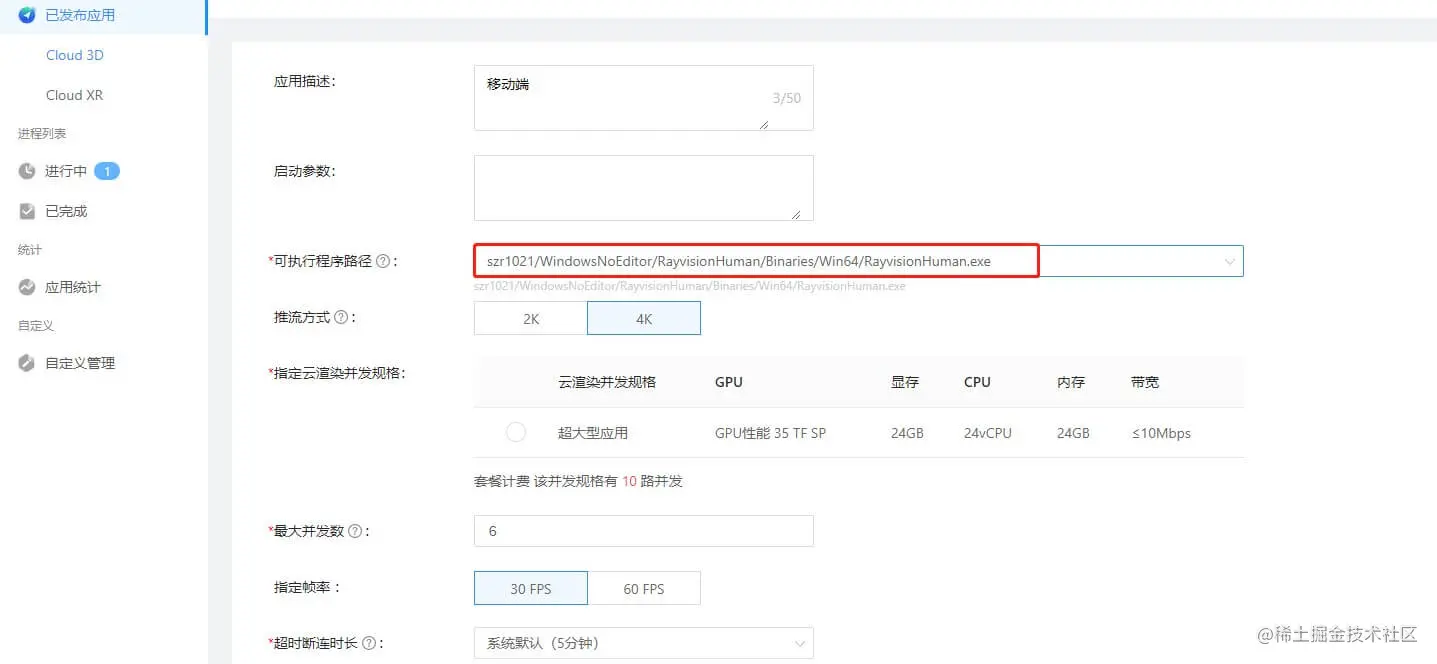Viewport: 1437px width, 664px height.
Task: Click help icon next to 可执行程序路径
Action: click(x=382, y=261)
